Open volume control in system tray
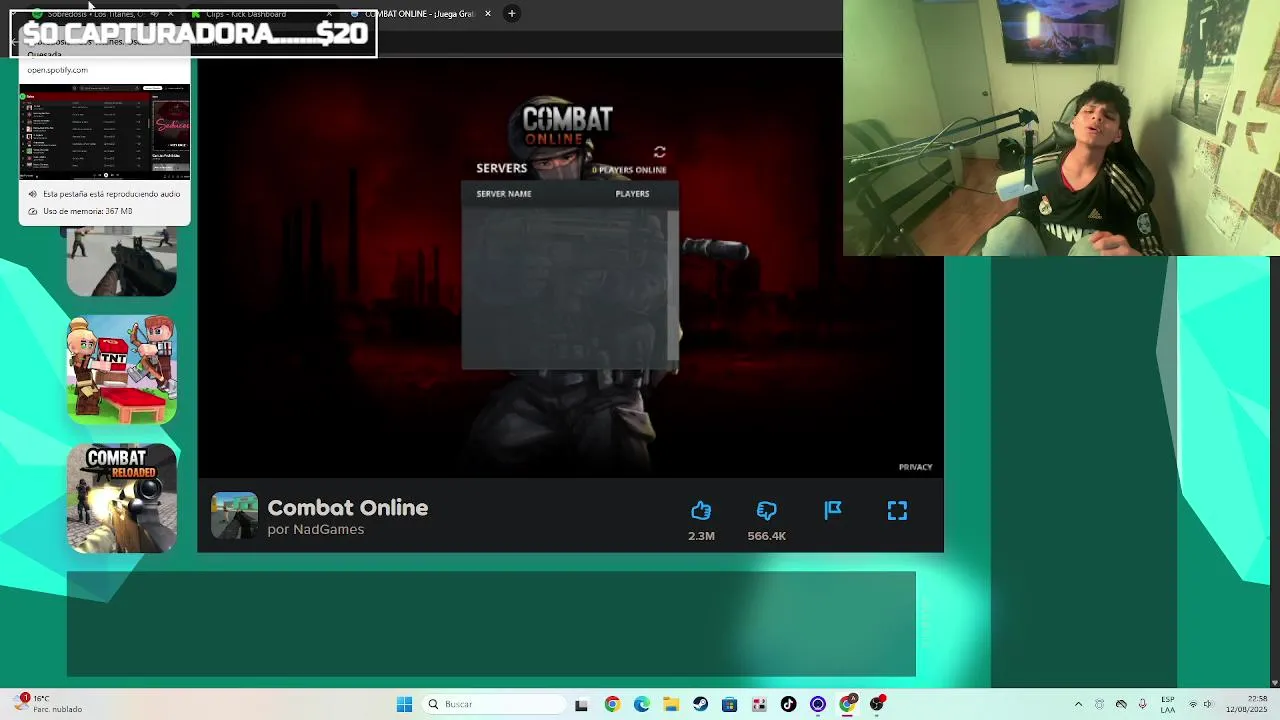The height and width of the screenshot is (720, 1280). (1209, 704)
